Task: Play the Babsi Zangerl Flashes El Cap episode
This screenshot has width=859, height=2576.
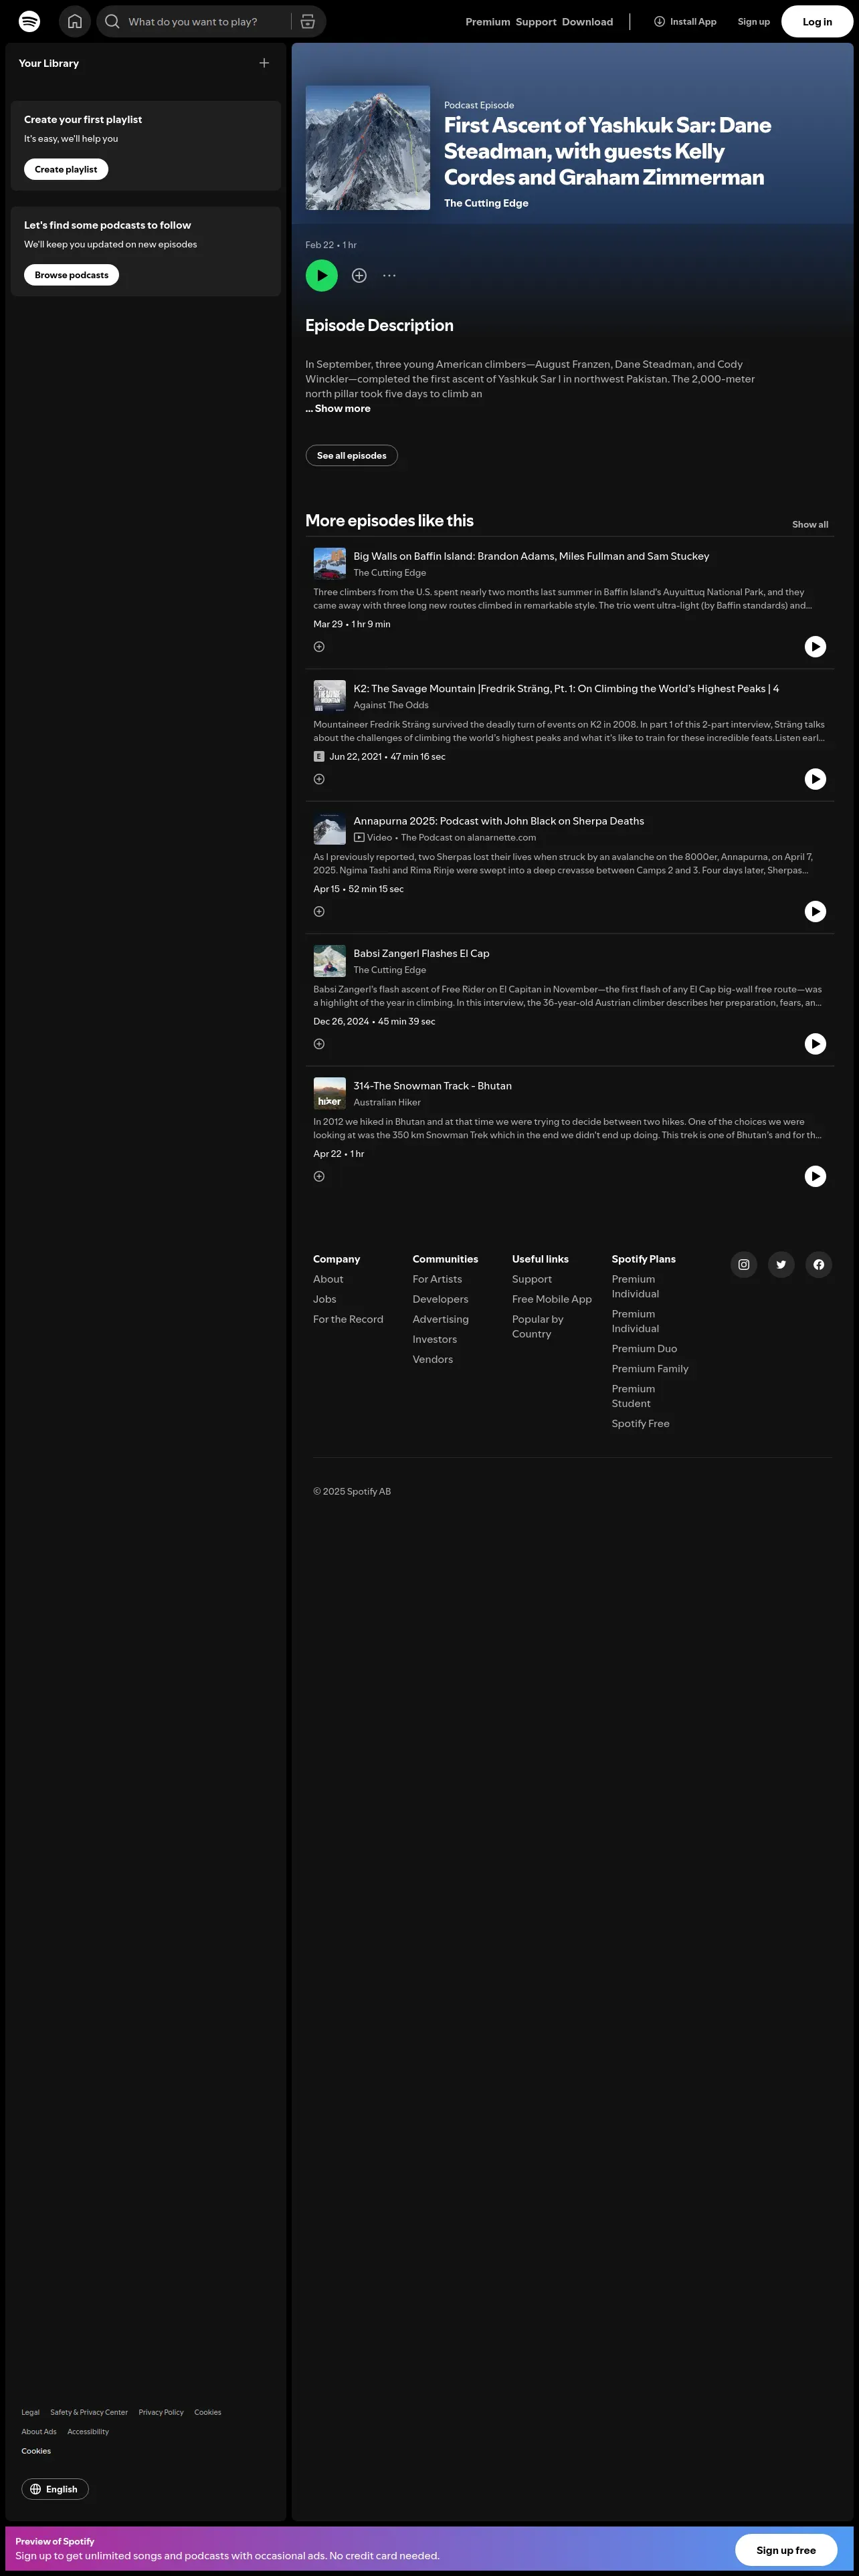Action: coord(816,1044)
